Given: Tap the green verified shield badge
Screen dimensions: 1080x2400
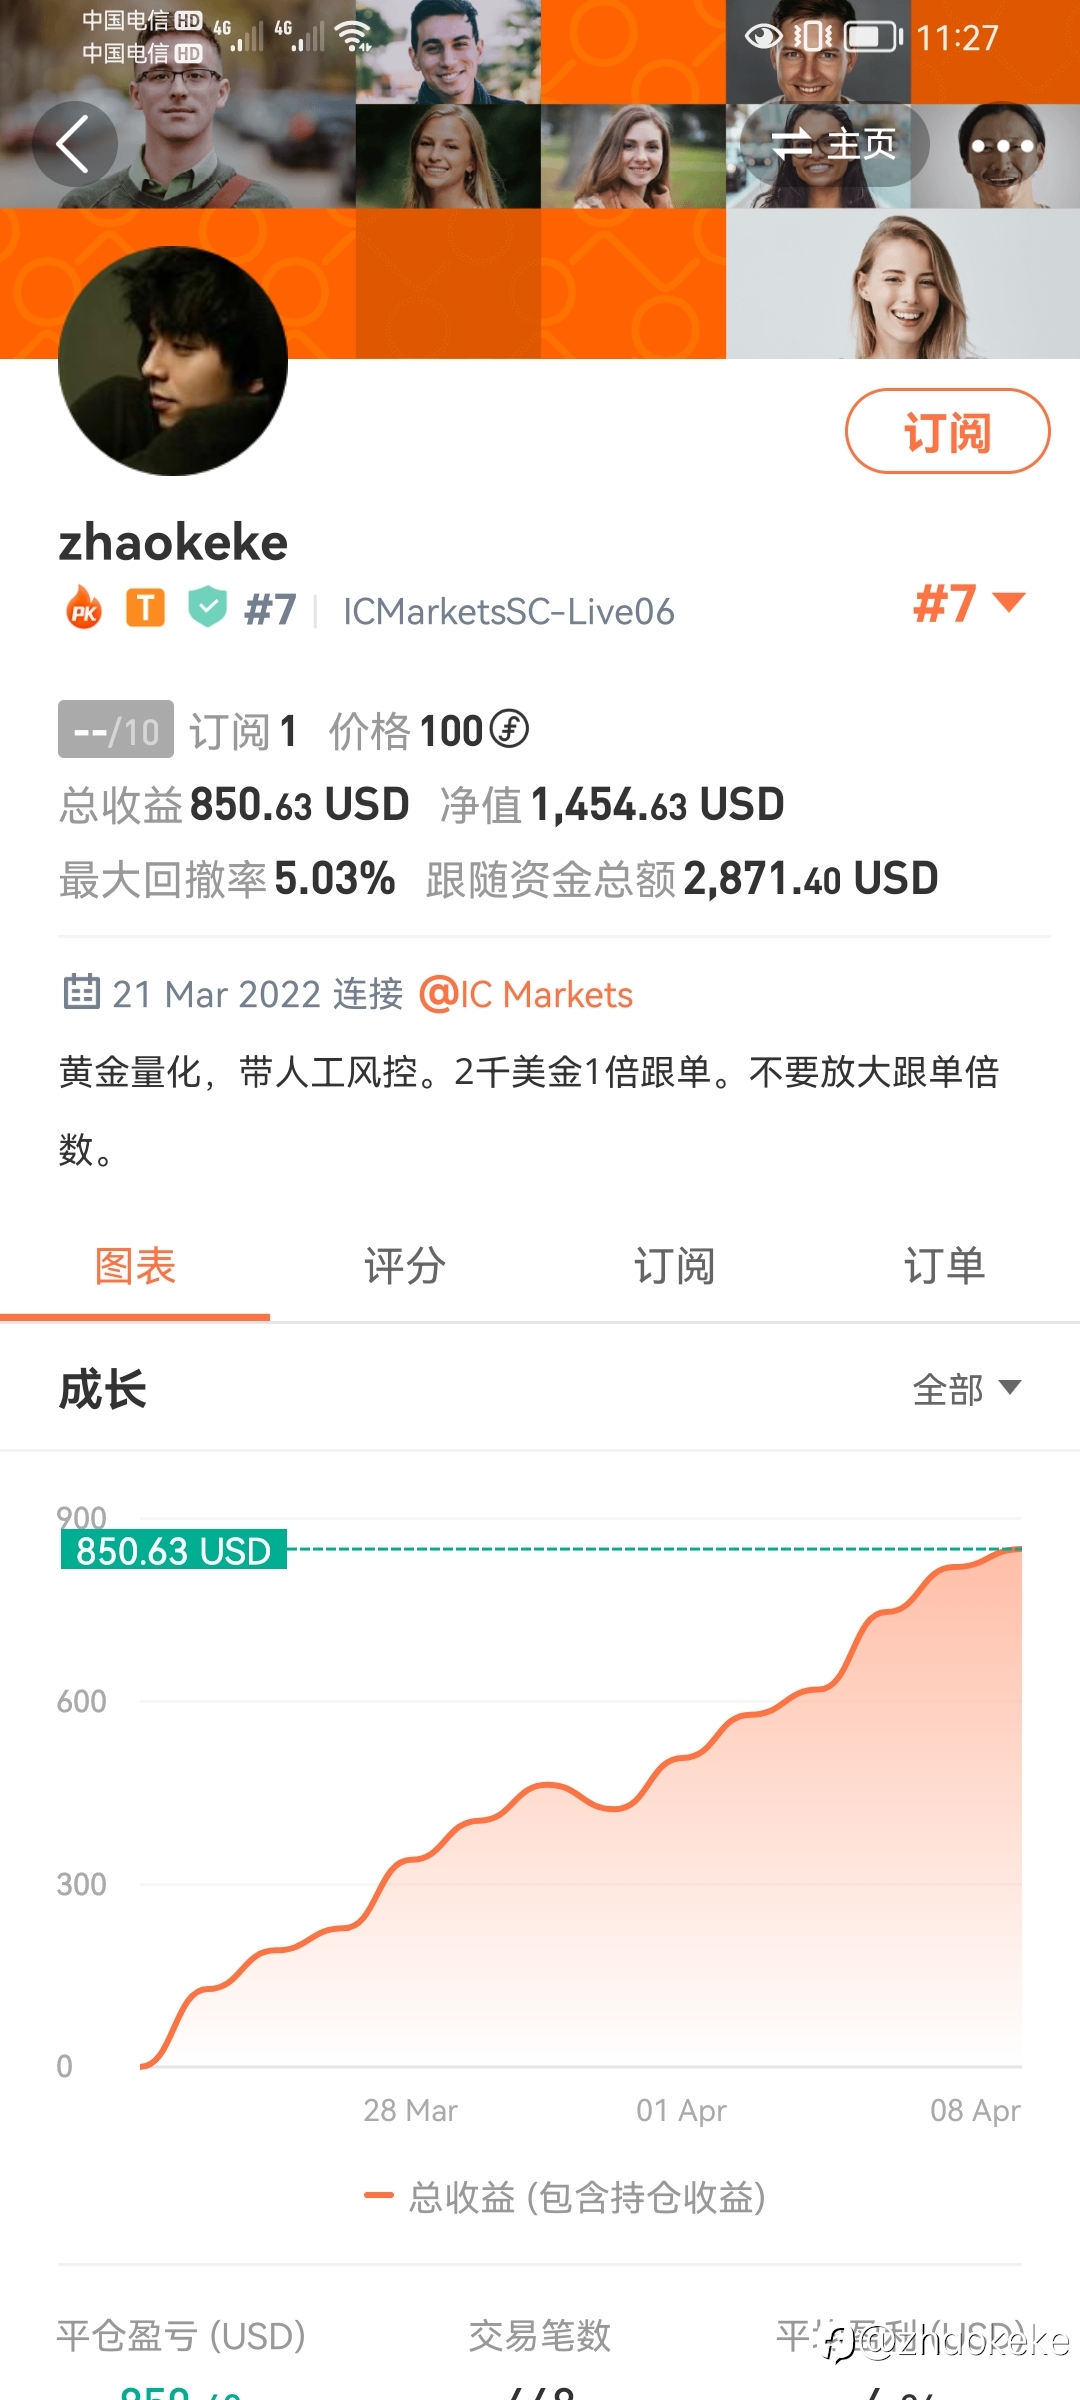Looking at the screenshot, I should 208,607.
